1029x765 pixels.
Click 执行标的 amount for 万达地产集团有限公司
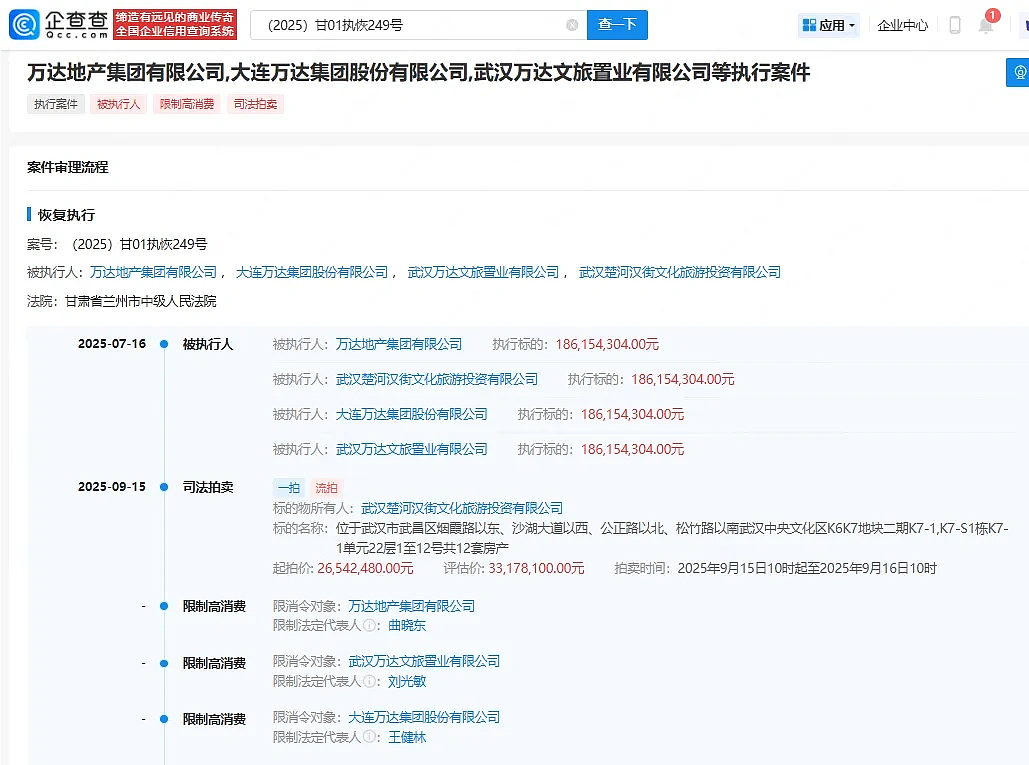coord(607,344)
